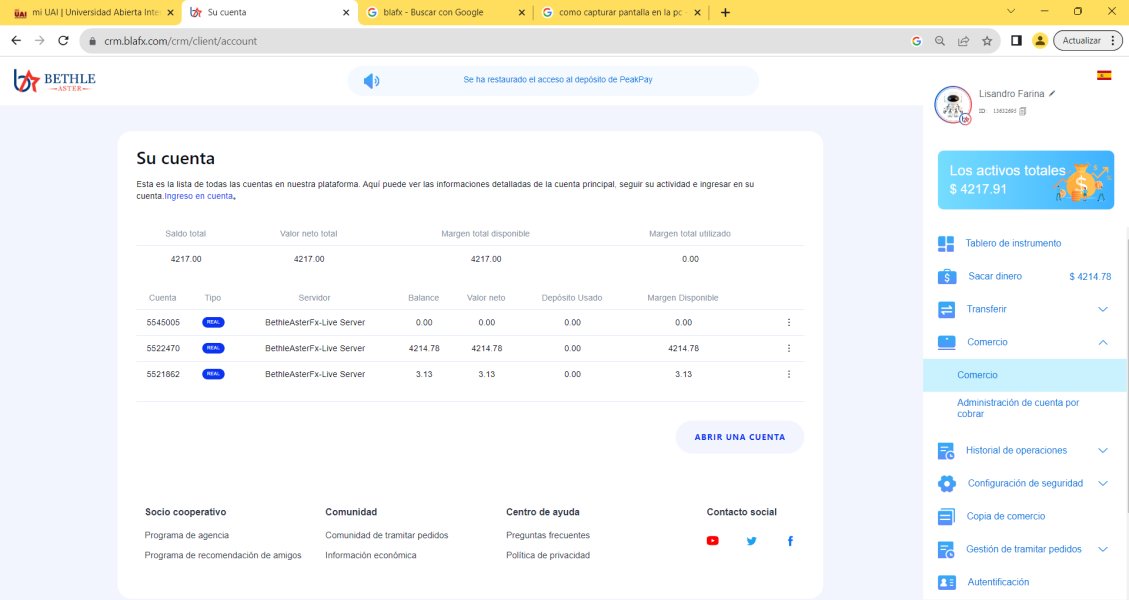Collapse the Comercio sidebar section
The width and height of the screenshot is (1129, 600).
pyautogui.click(x=1103, y=342)
